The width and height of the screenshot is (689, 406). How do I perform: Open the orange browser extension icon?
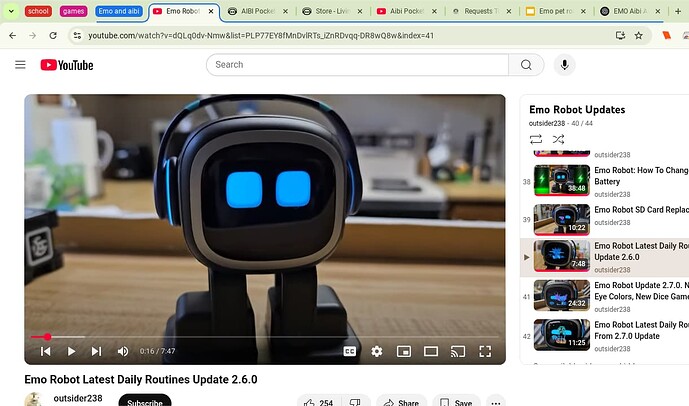(x=667, y=36)
